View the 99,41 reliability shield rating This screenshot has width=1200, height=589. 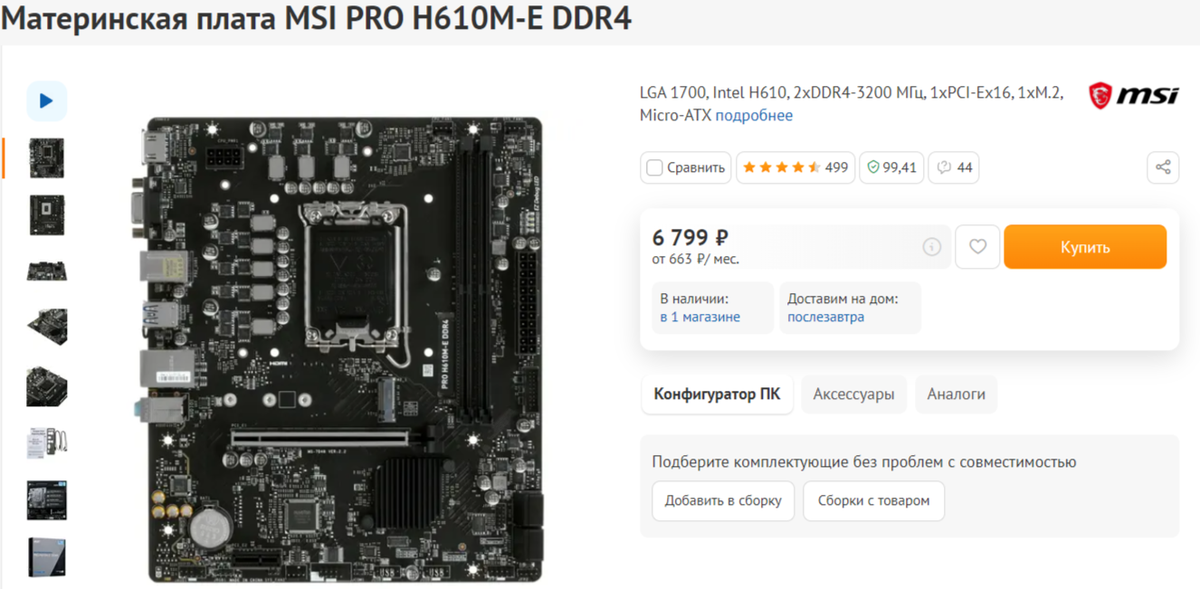pyautogui.click(x=891, y=167)
